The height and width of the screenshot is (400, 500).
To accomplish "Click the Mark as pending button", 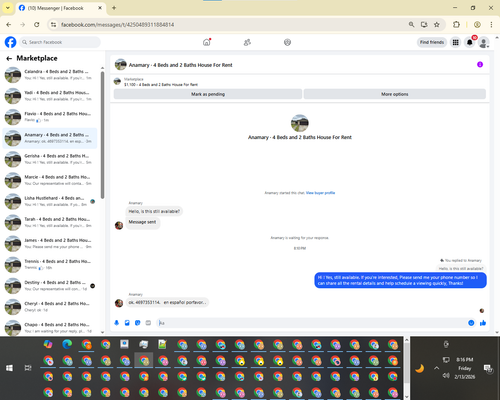I will coord(208,94).
